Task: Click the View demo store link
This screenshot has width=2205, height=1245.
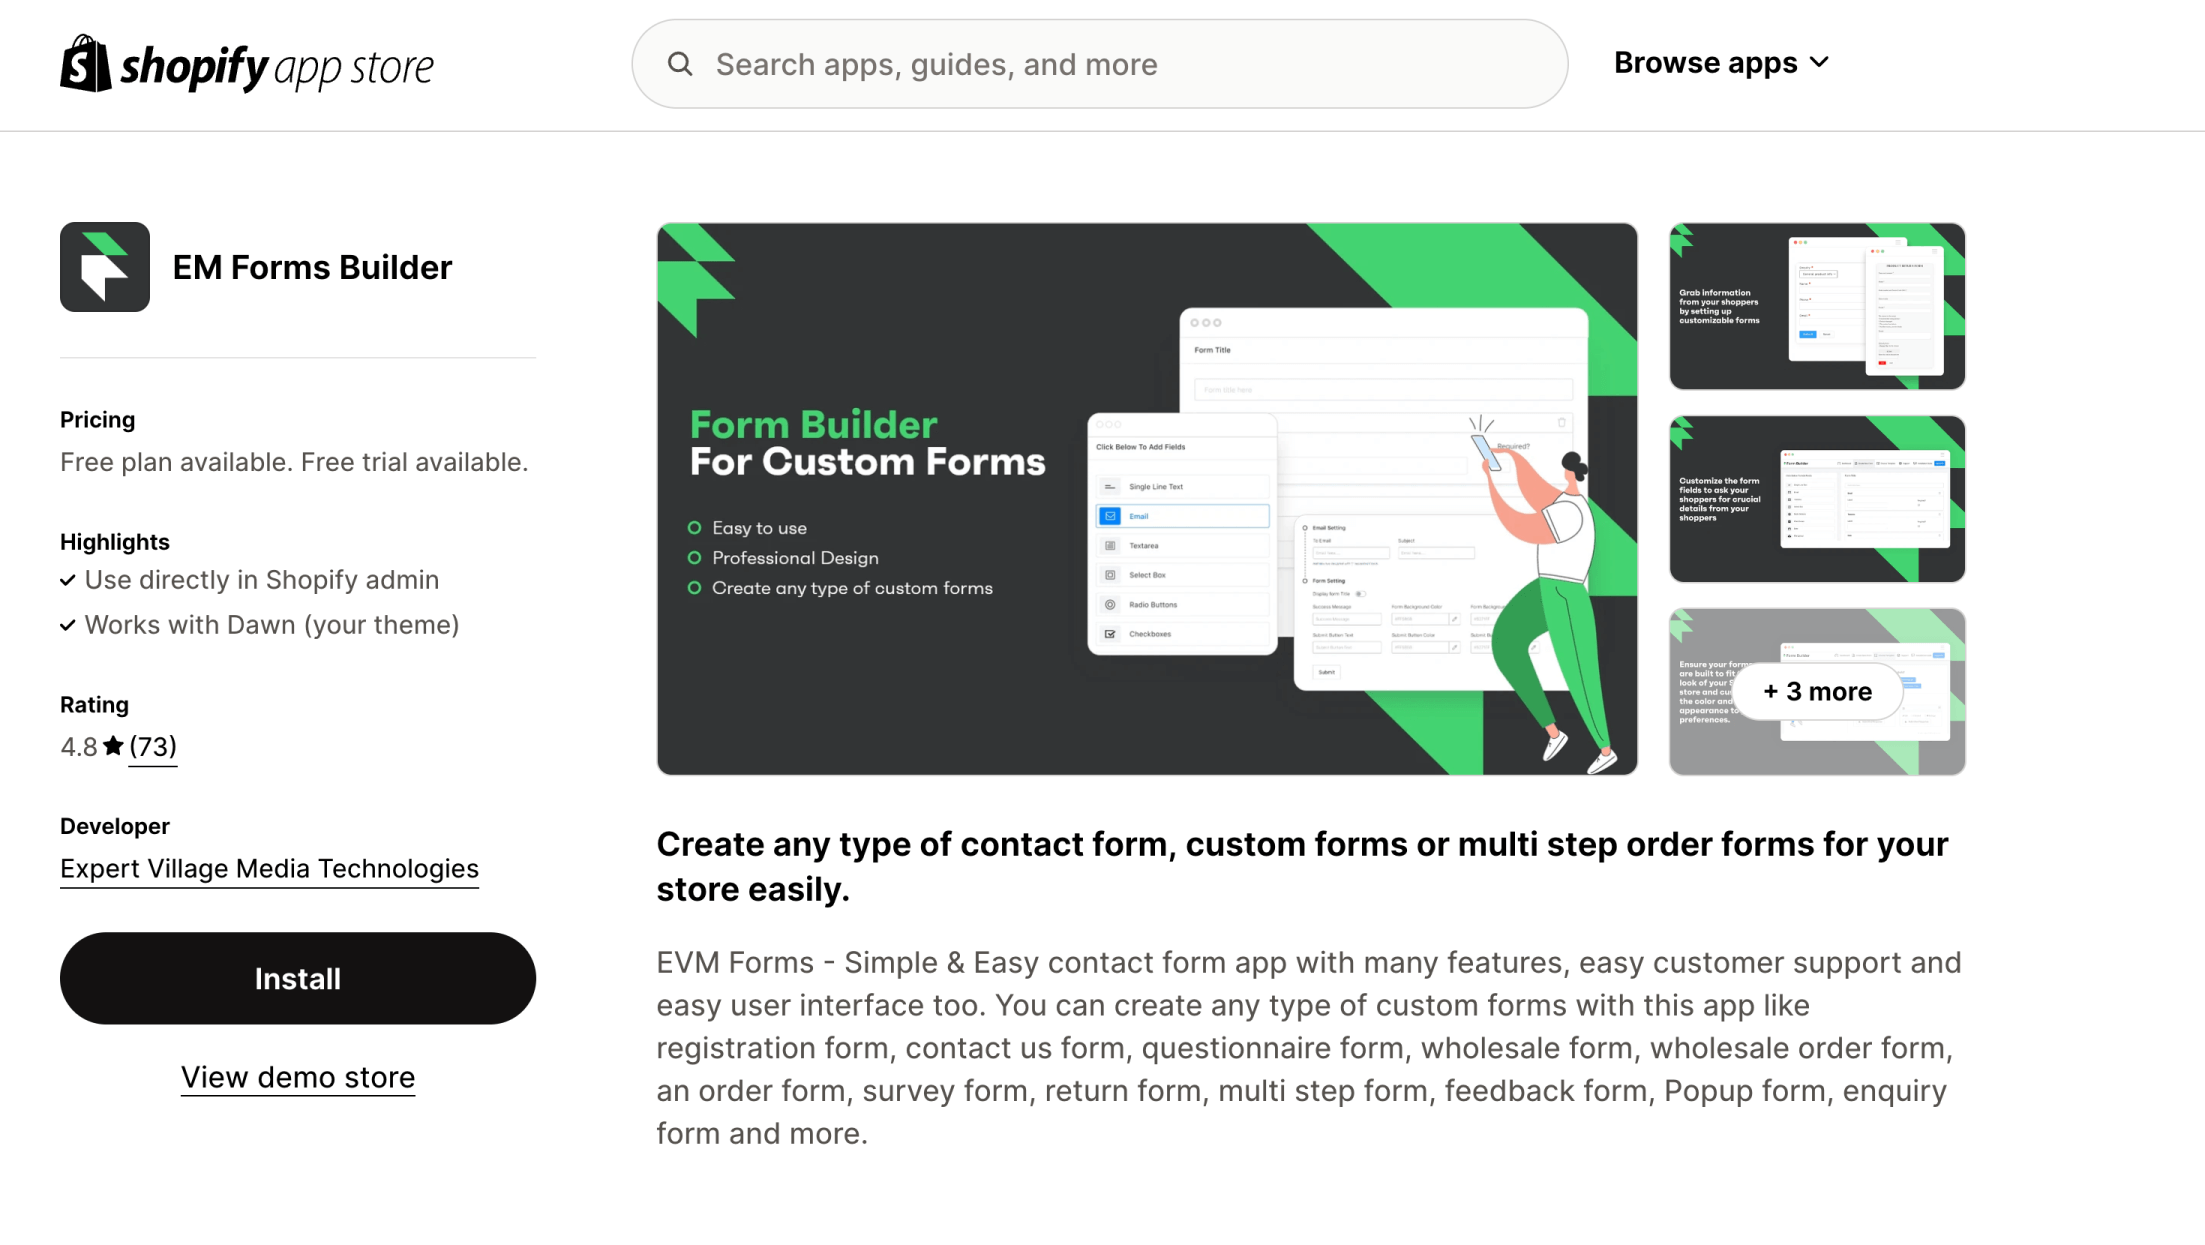Action: point(298,1077)
